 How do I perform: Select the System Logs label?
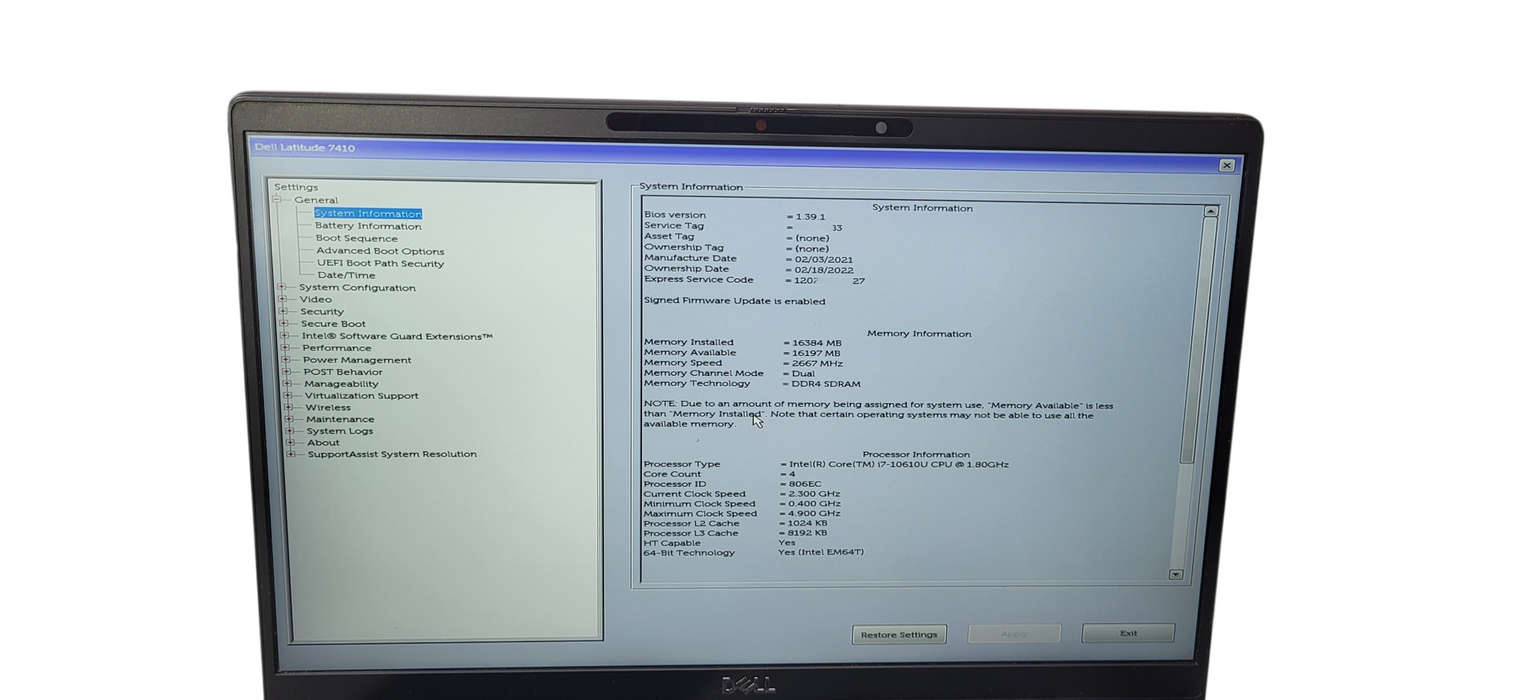(x=340, y=431)
